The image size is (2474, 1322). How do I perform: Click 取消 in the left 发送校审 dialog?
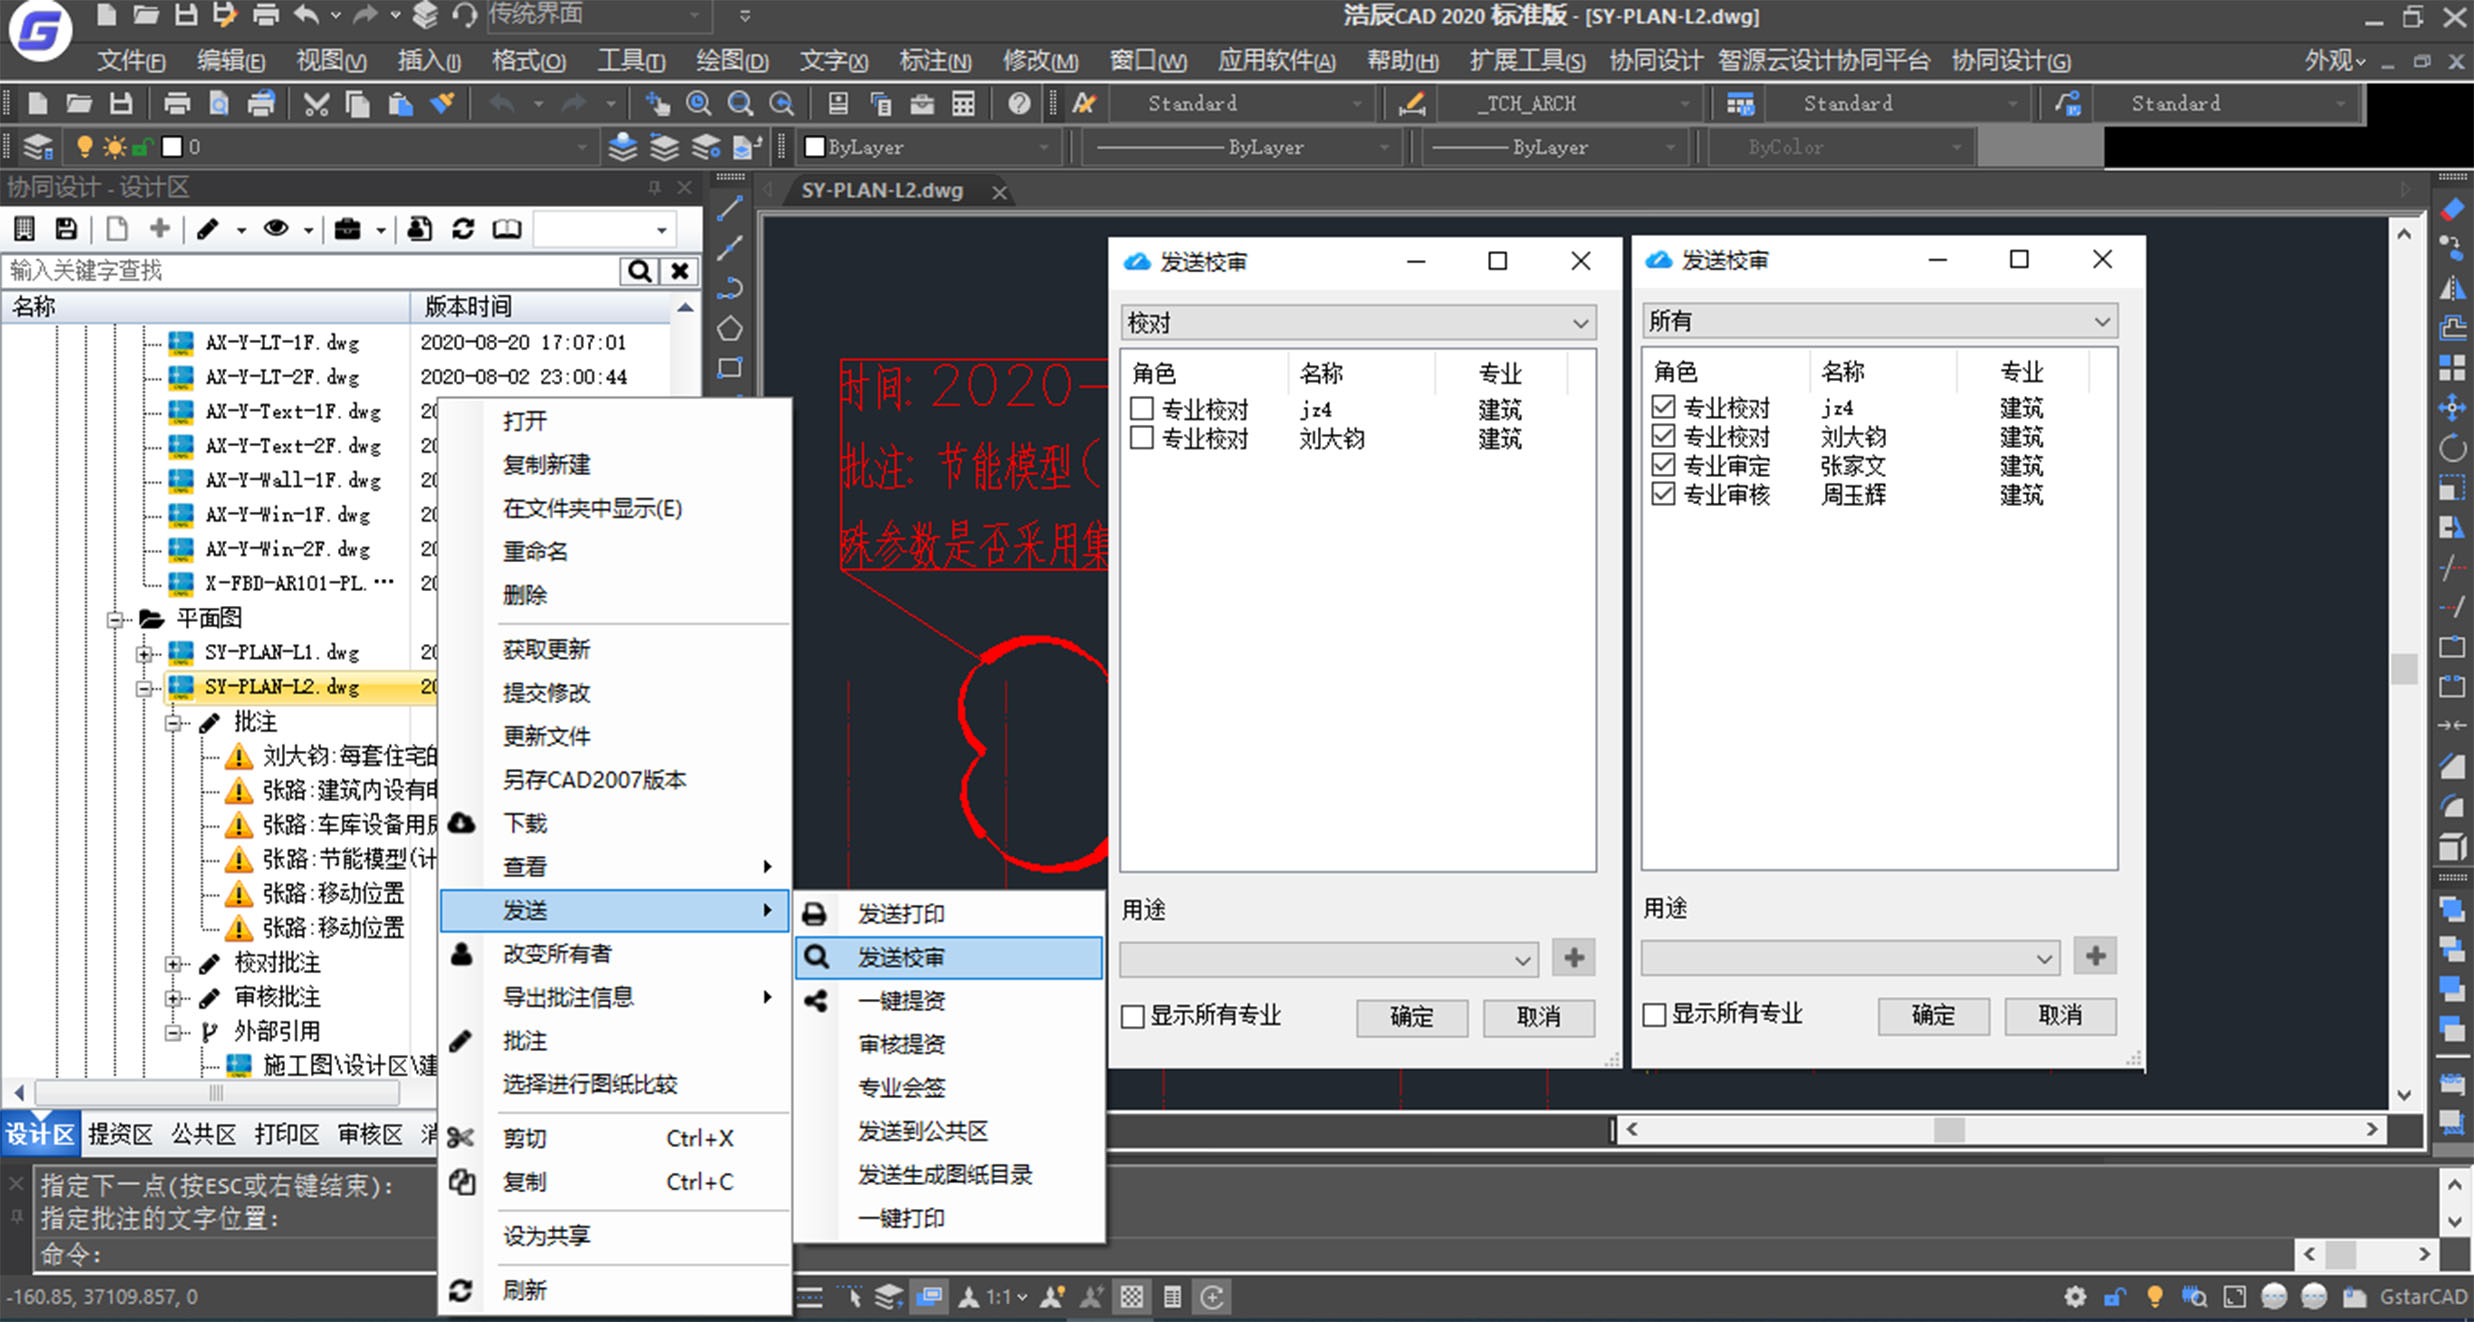coord(1538,1017)
